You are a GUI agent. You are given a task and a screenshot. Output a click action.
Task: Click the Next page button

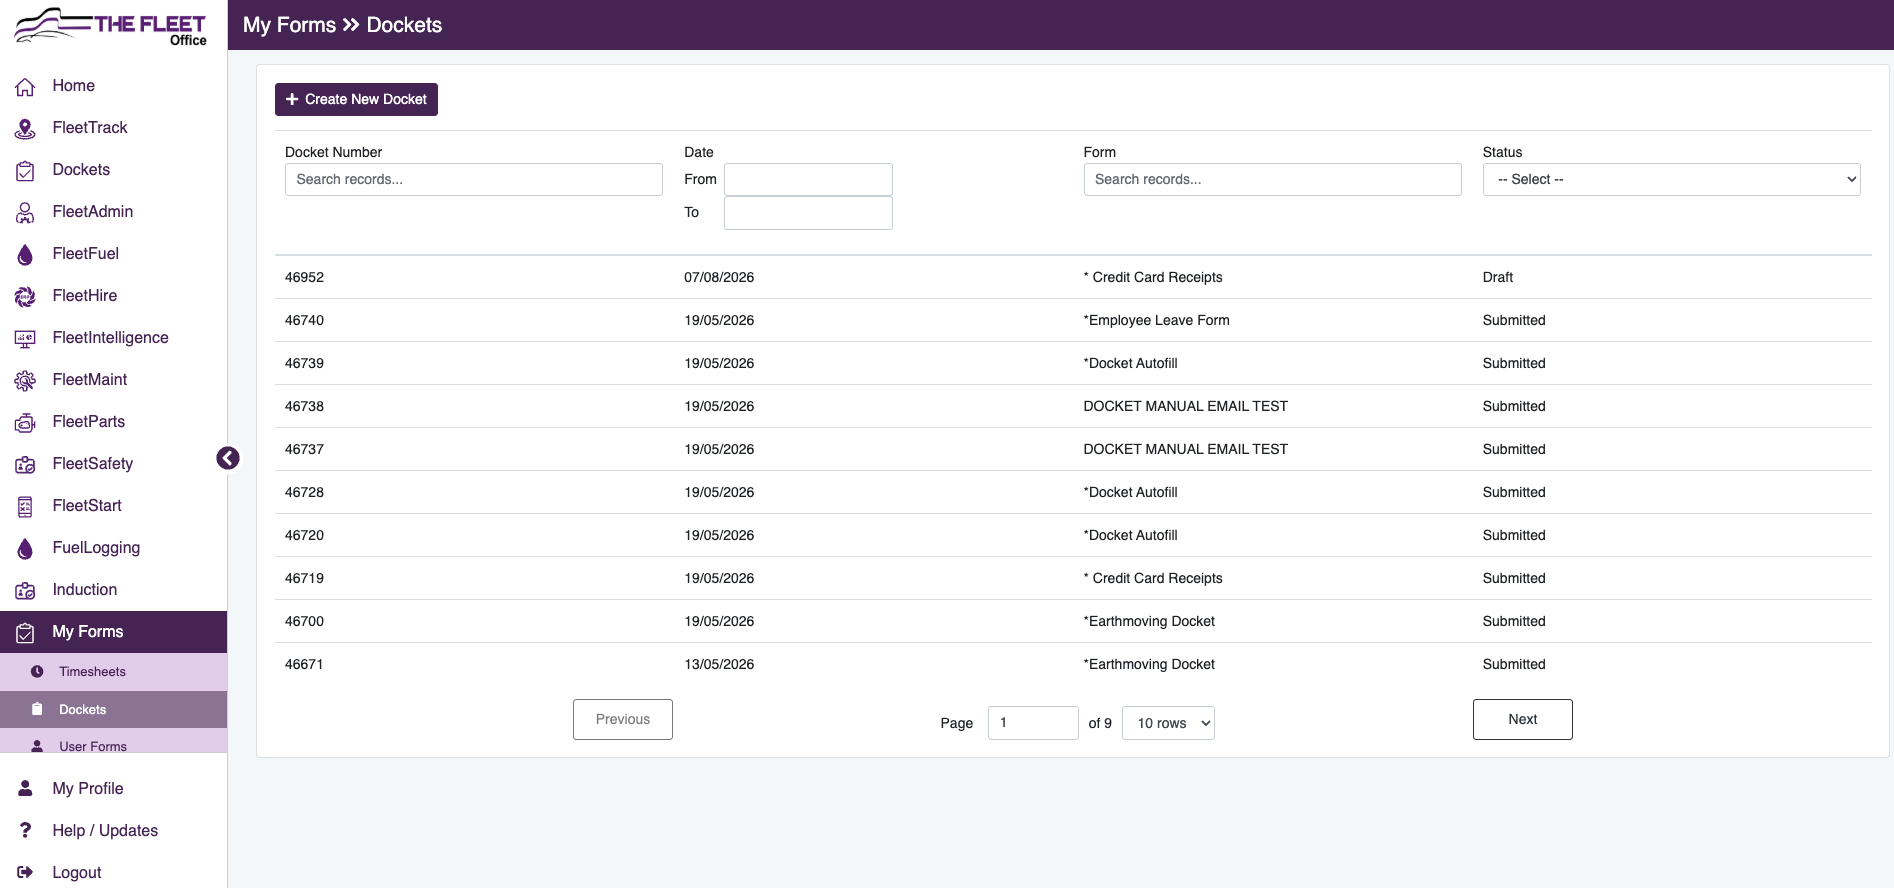pyautogui.click(x=1522, y=719)
